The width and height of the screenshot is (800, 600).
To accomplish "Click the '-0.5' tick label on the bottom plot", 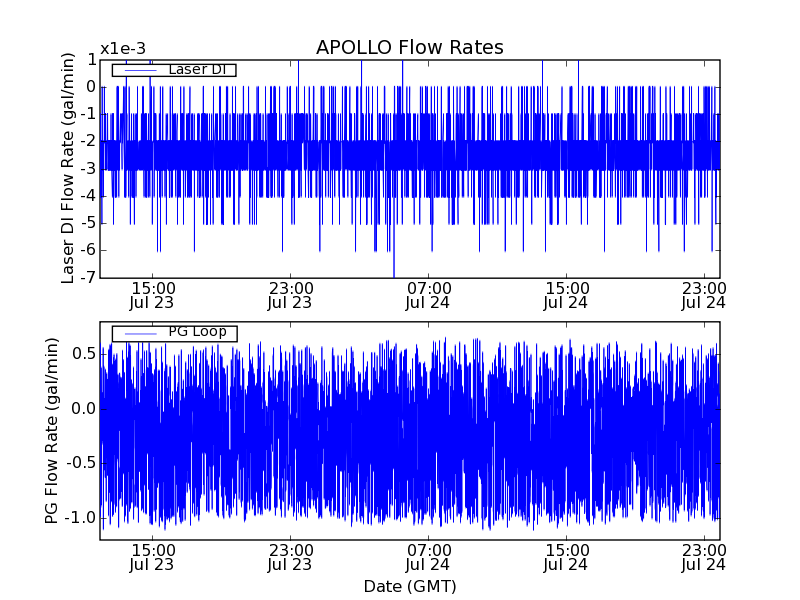I will (80, 463).
